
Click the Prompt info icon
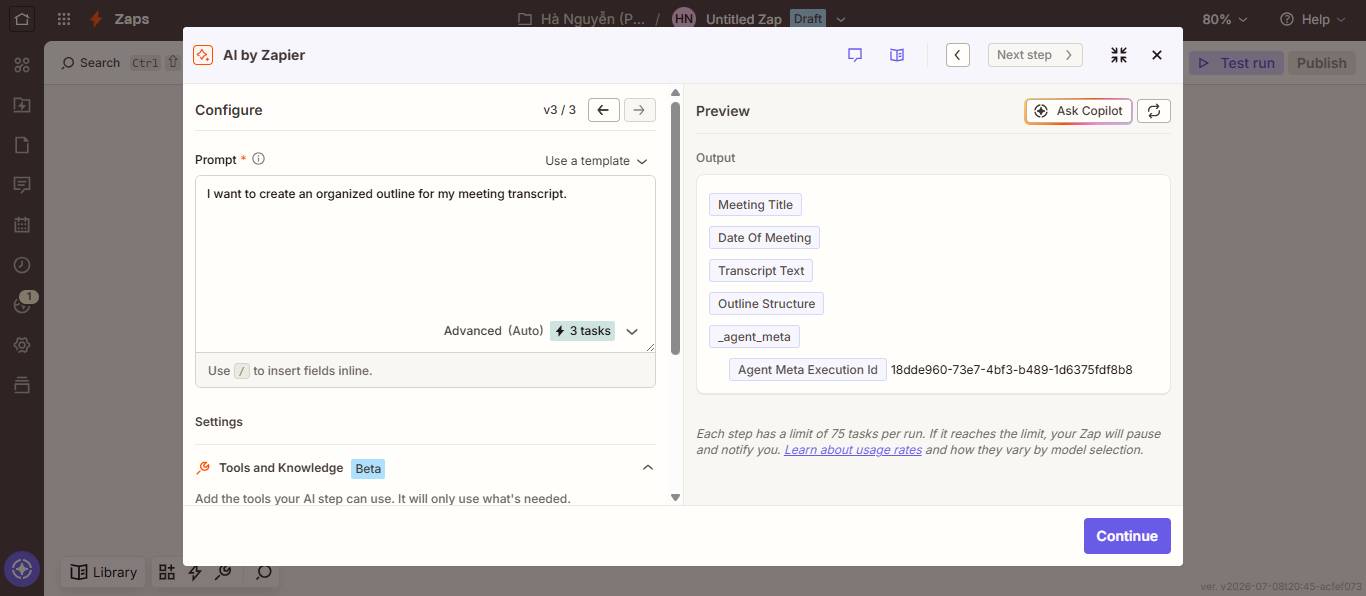(x=258, y=159)
